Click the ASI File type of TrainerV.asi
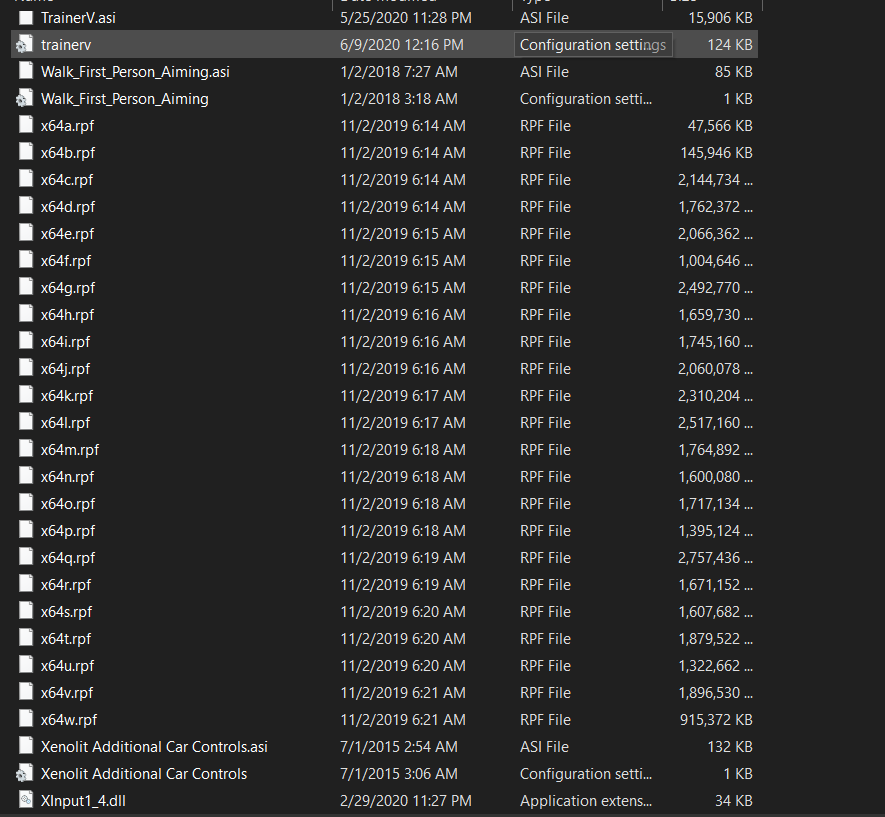The width and height of the screenshot is (885, 817). 544,18
